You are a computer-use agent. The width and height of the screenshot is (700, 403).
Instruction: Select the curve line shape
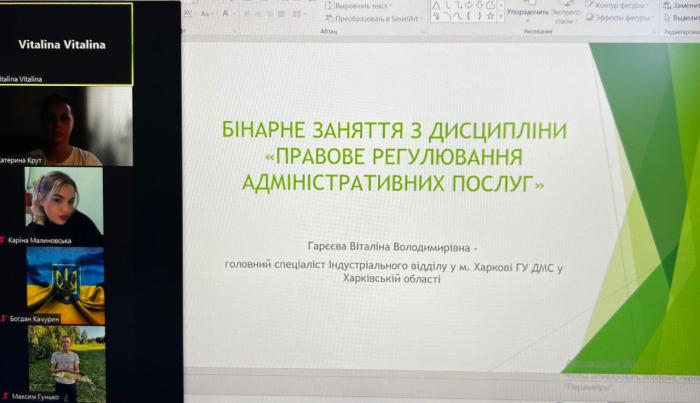[x=459, y=17]
